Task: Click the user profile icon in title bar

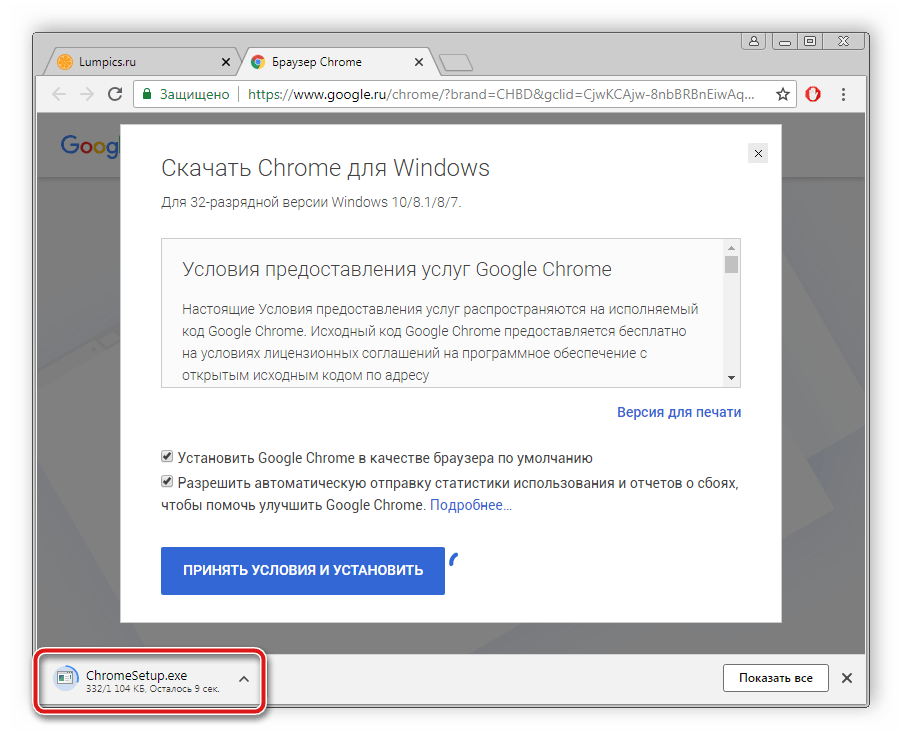Action: pos(754,41)
